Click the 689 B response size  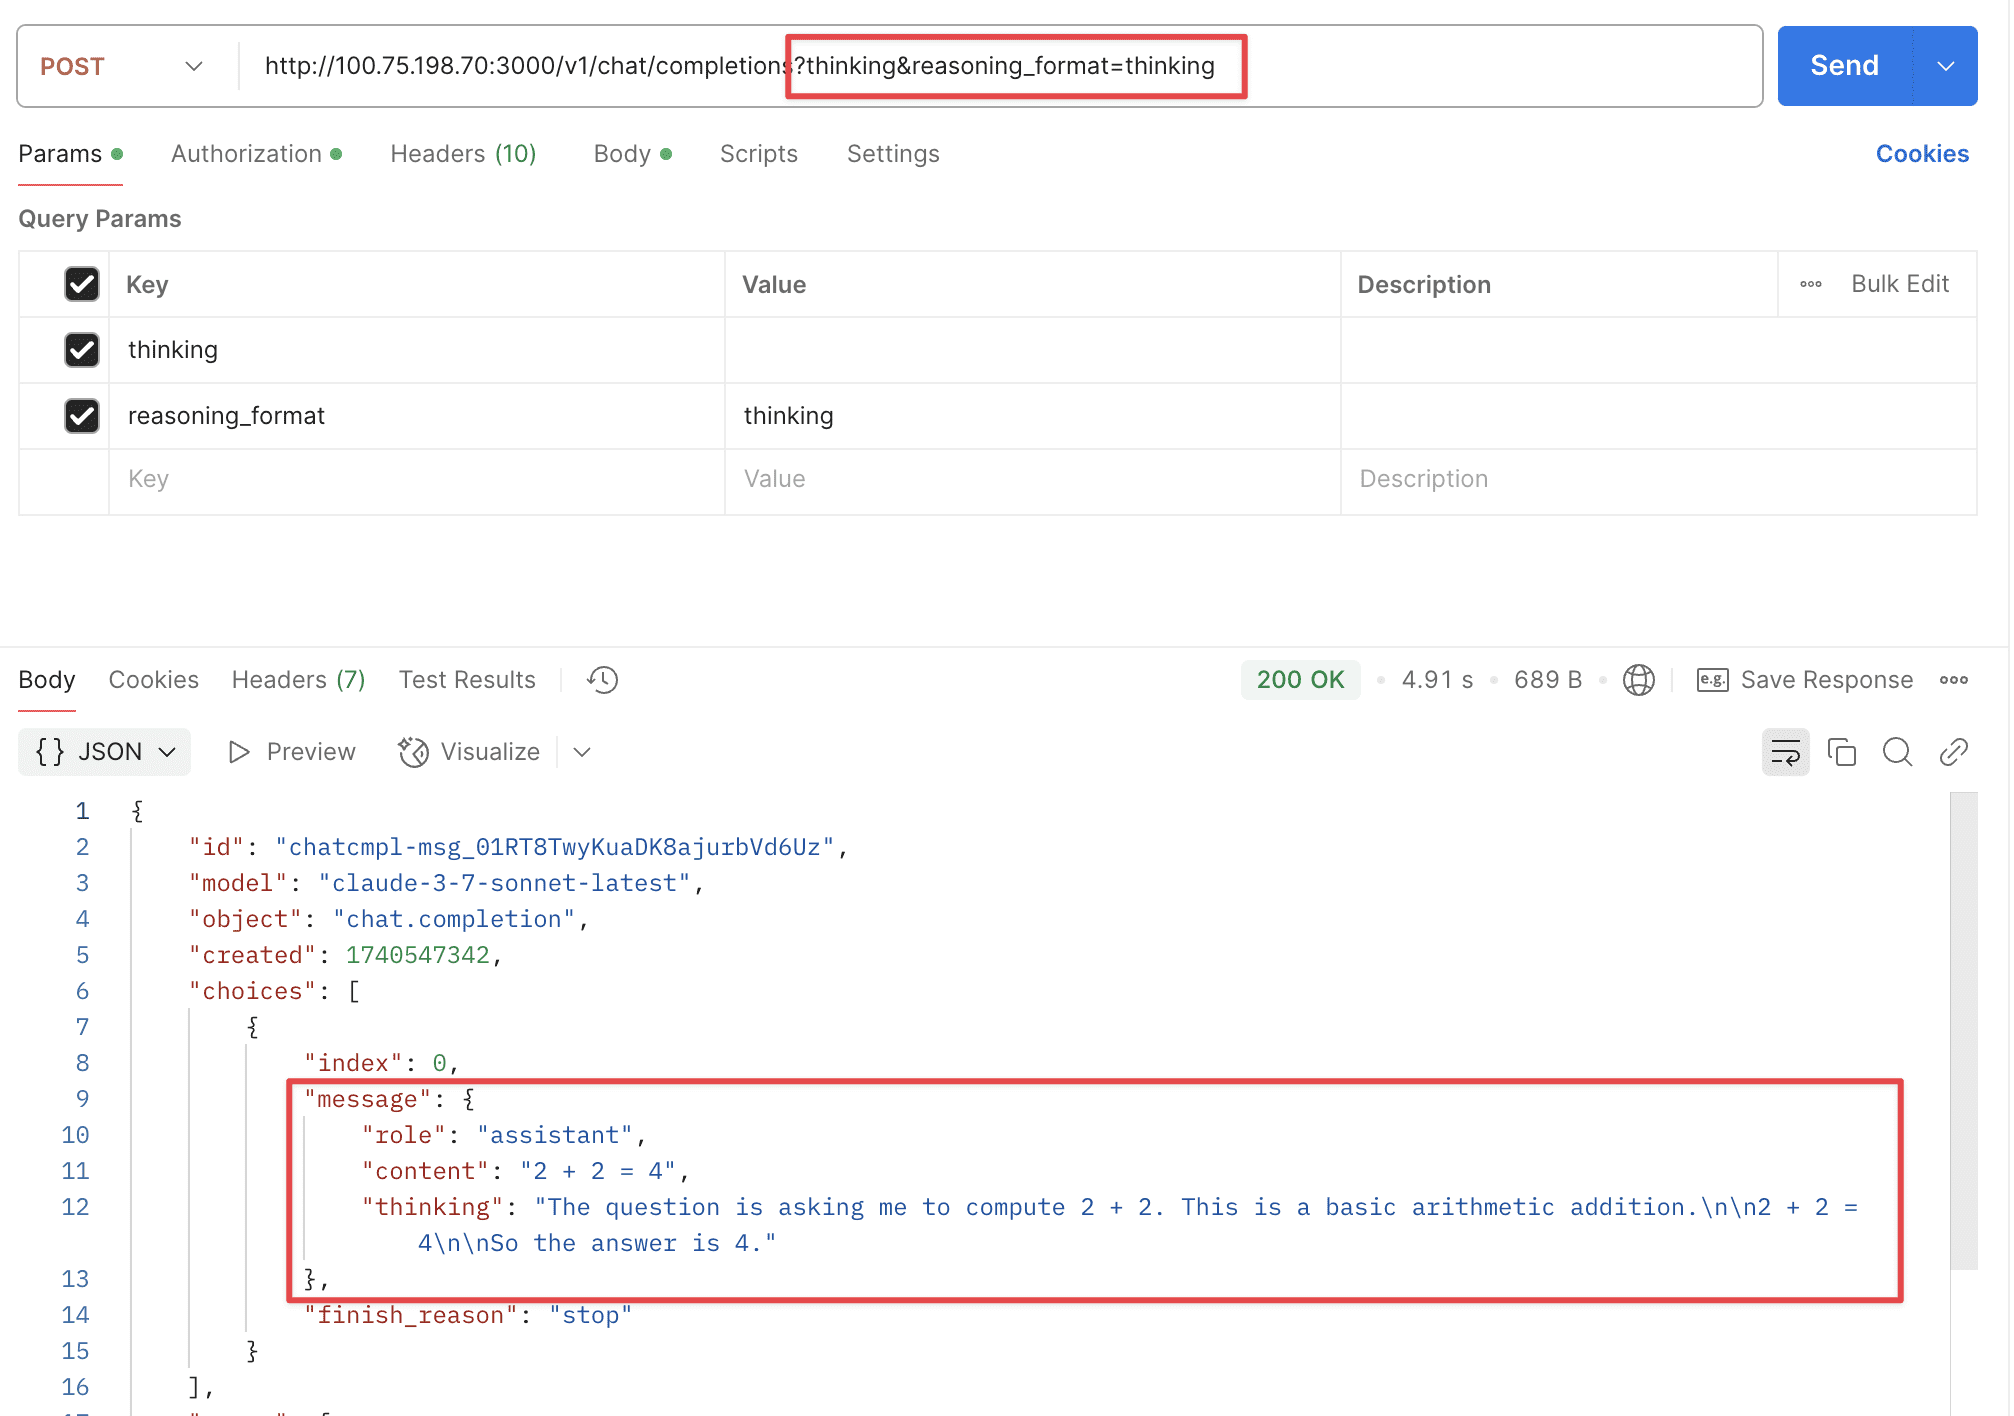click(x=1548, y=680)
